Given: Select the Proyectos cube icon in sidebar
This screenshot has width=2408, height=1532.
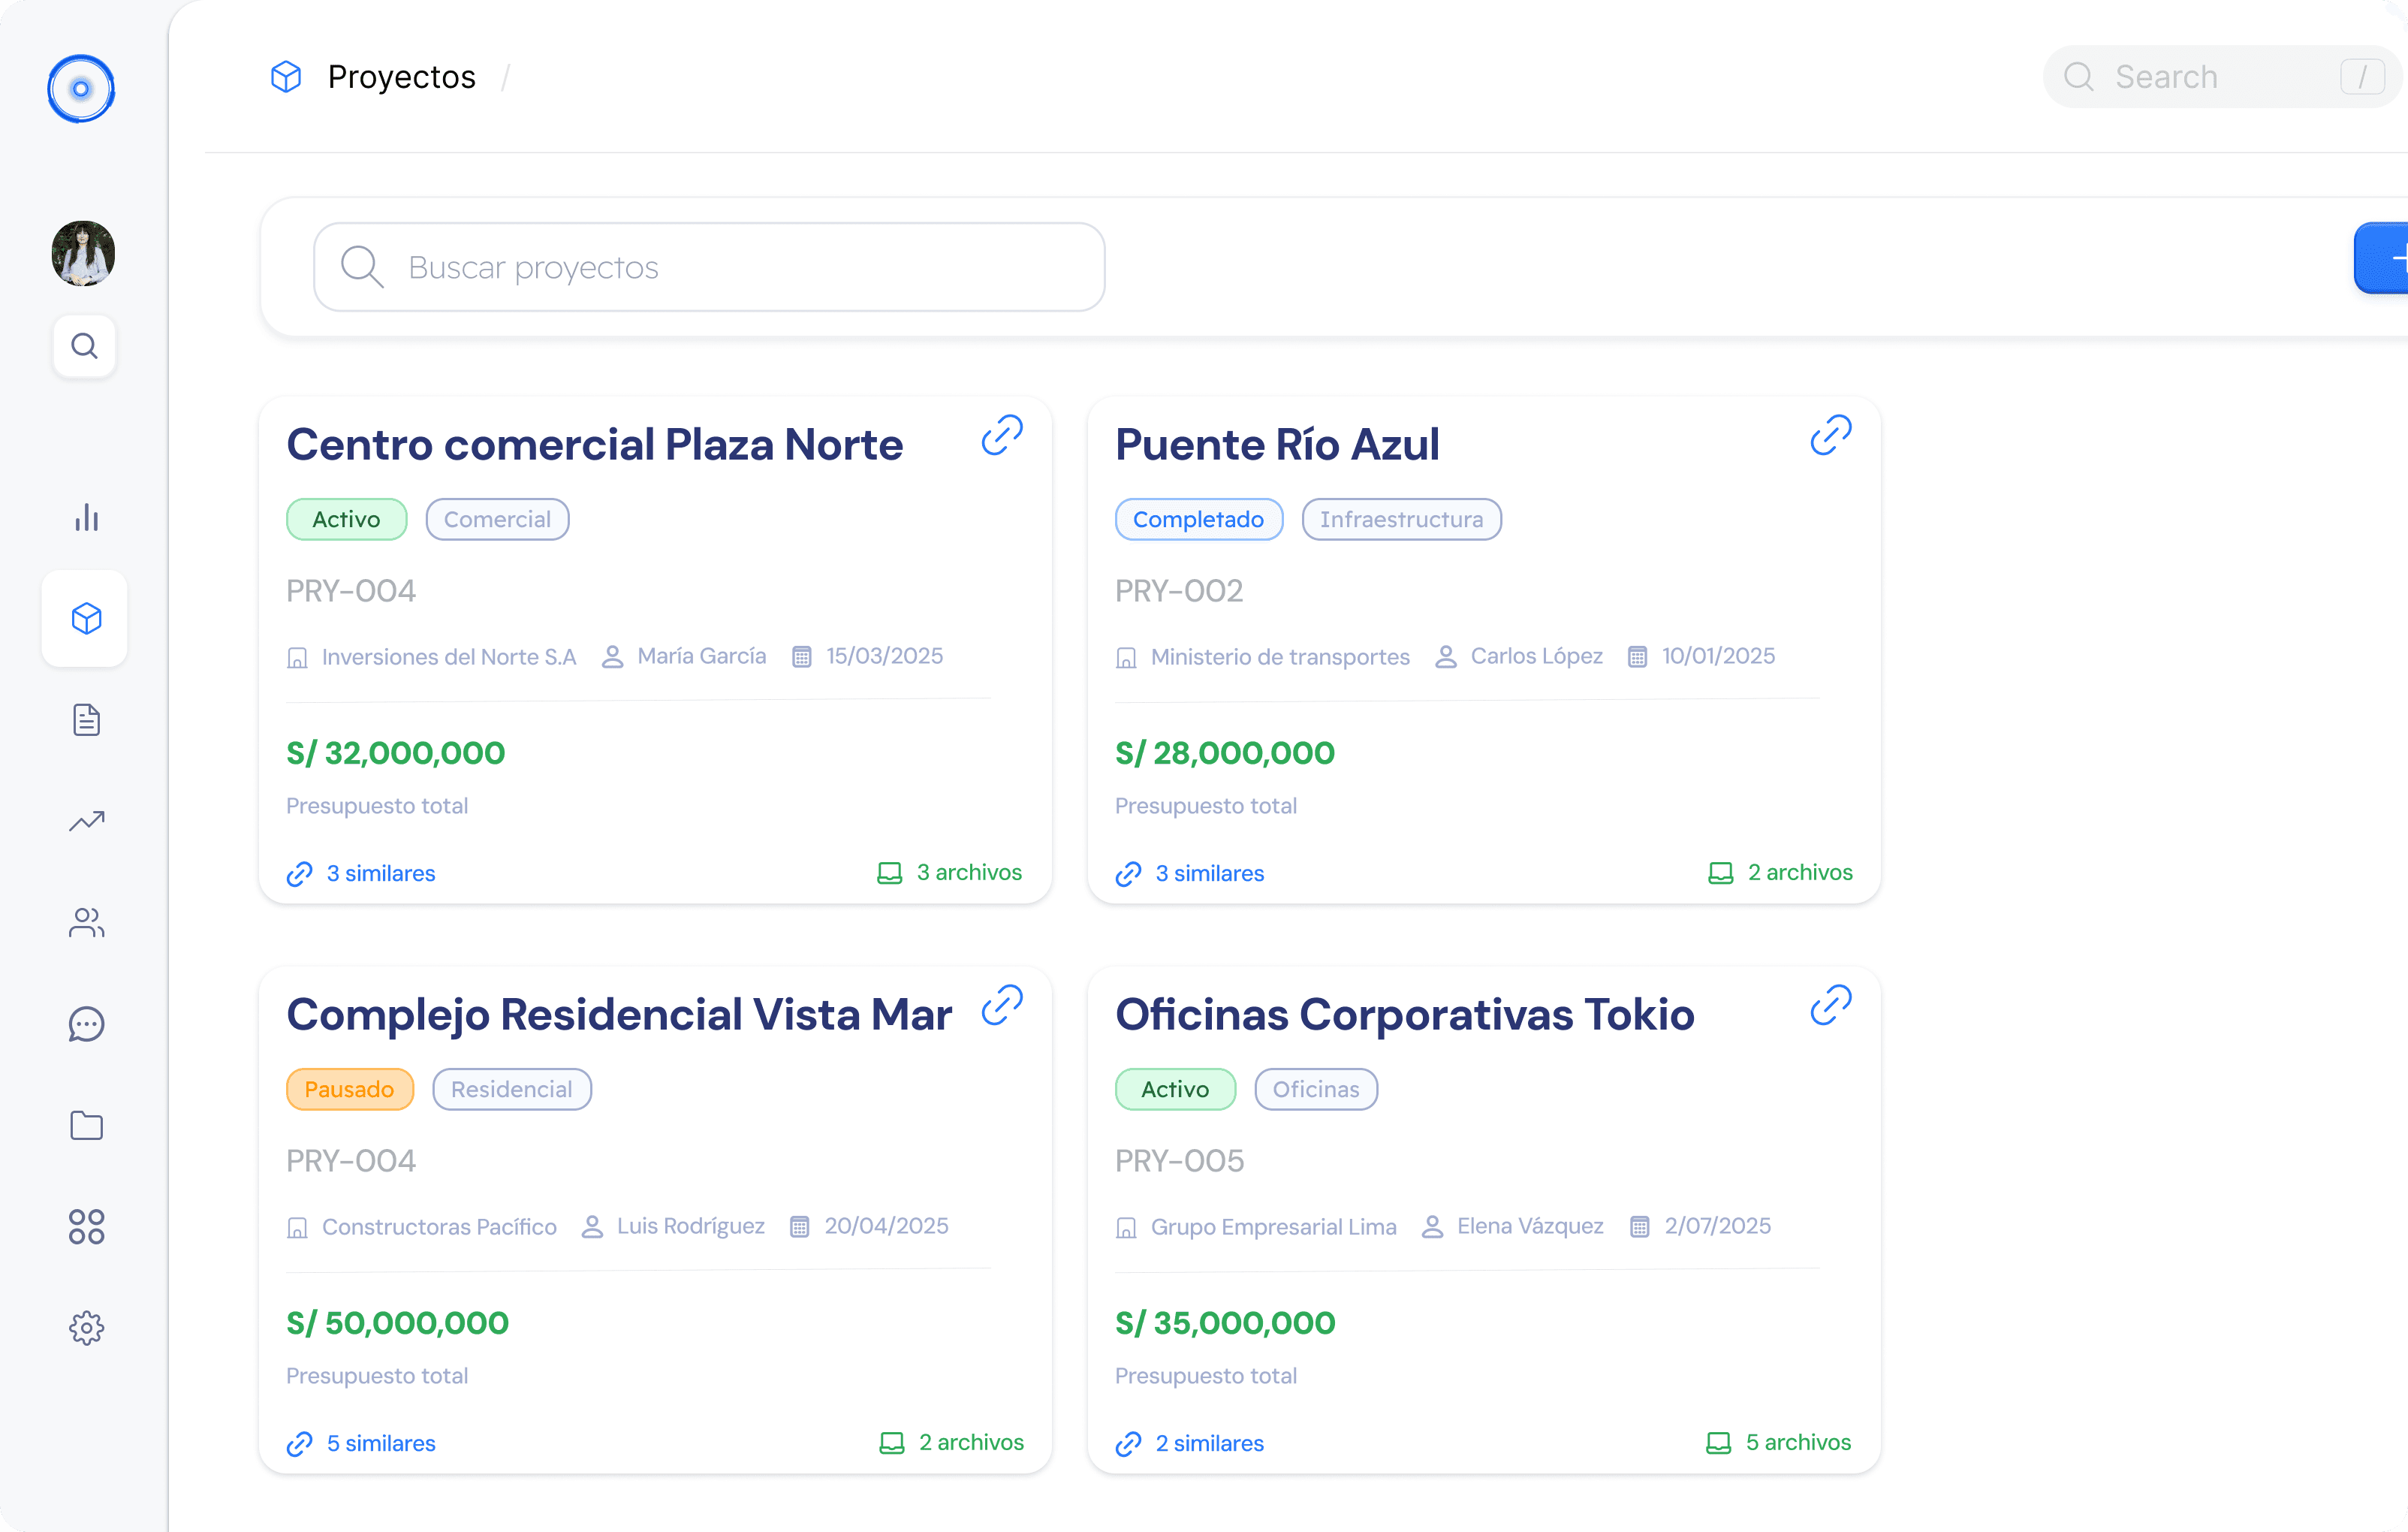Looking at the screenshot, I should [x=86, y=618].
